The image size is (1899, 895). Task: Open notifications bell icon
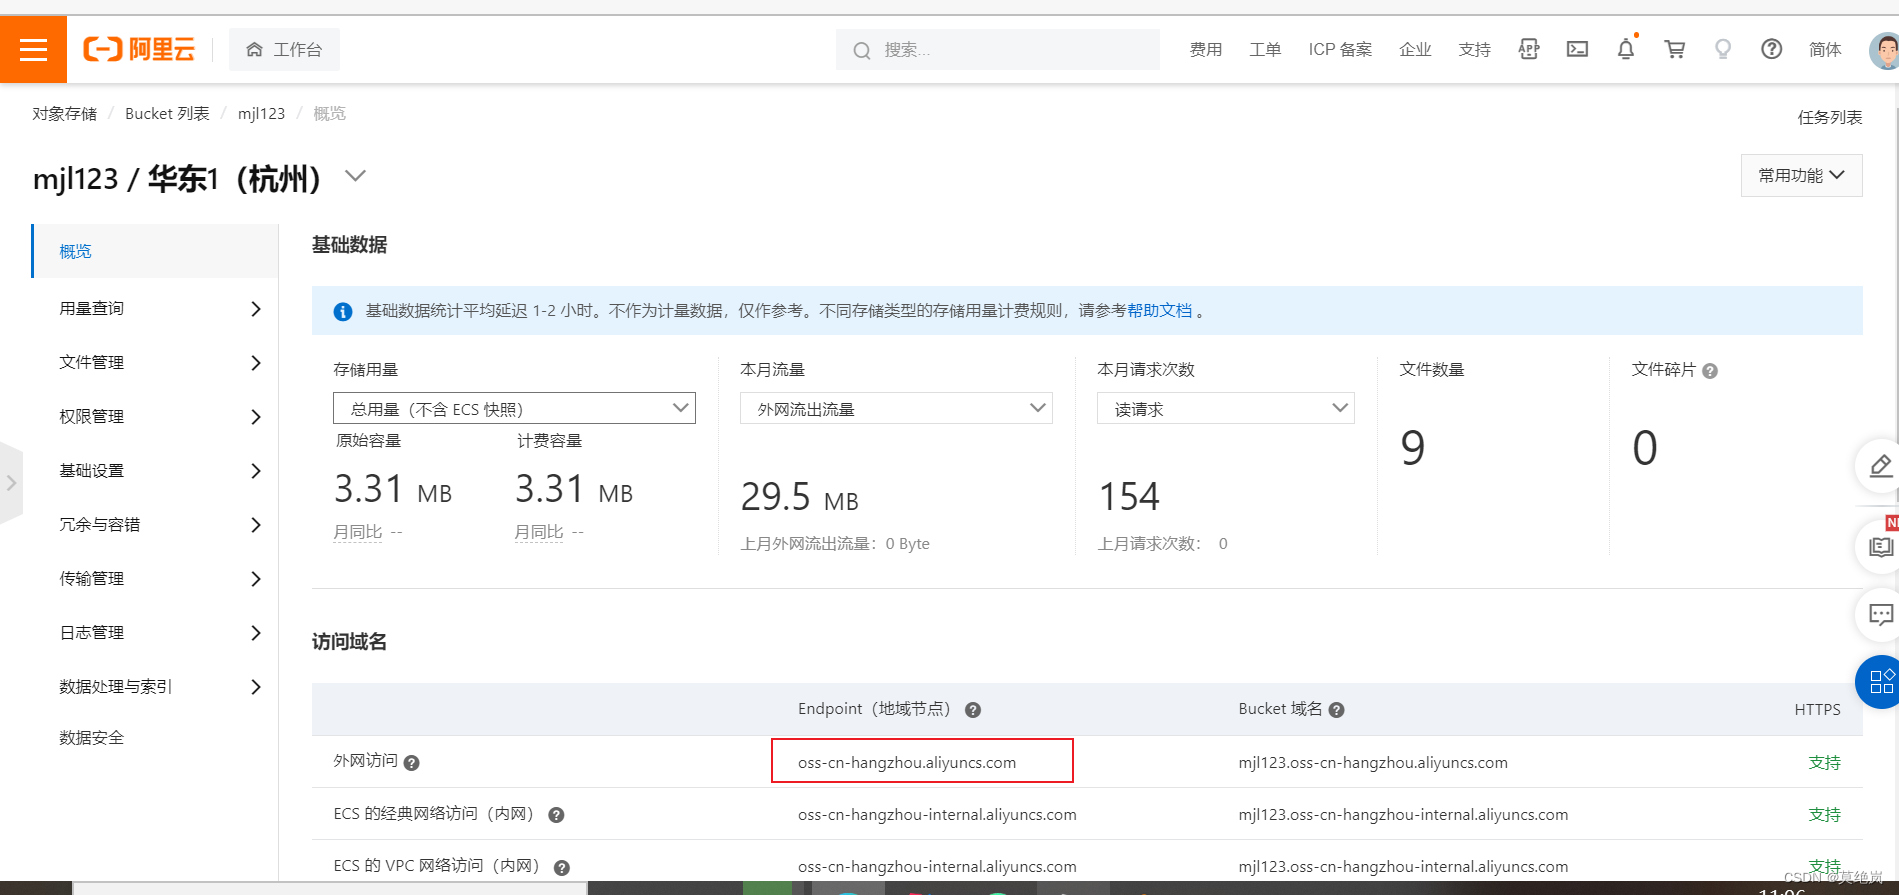[1626, 49]
